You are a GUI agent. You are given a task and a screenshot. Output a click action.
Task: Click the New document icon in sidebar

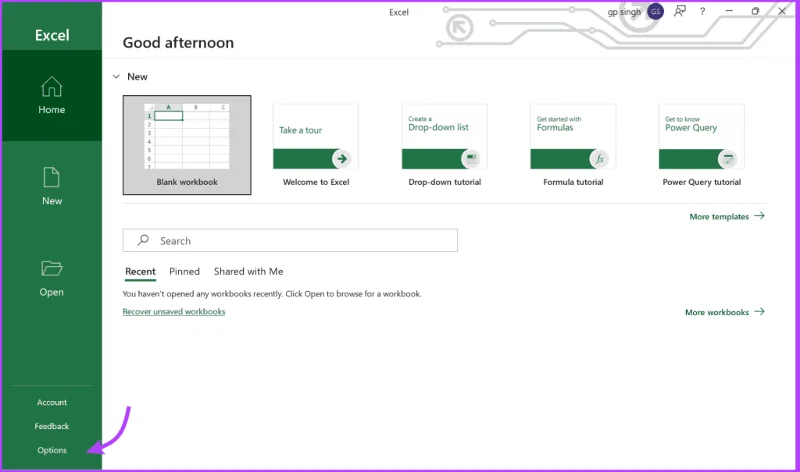click(x=52, y=178)
